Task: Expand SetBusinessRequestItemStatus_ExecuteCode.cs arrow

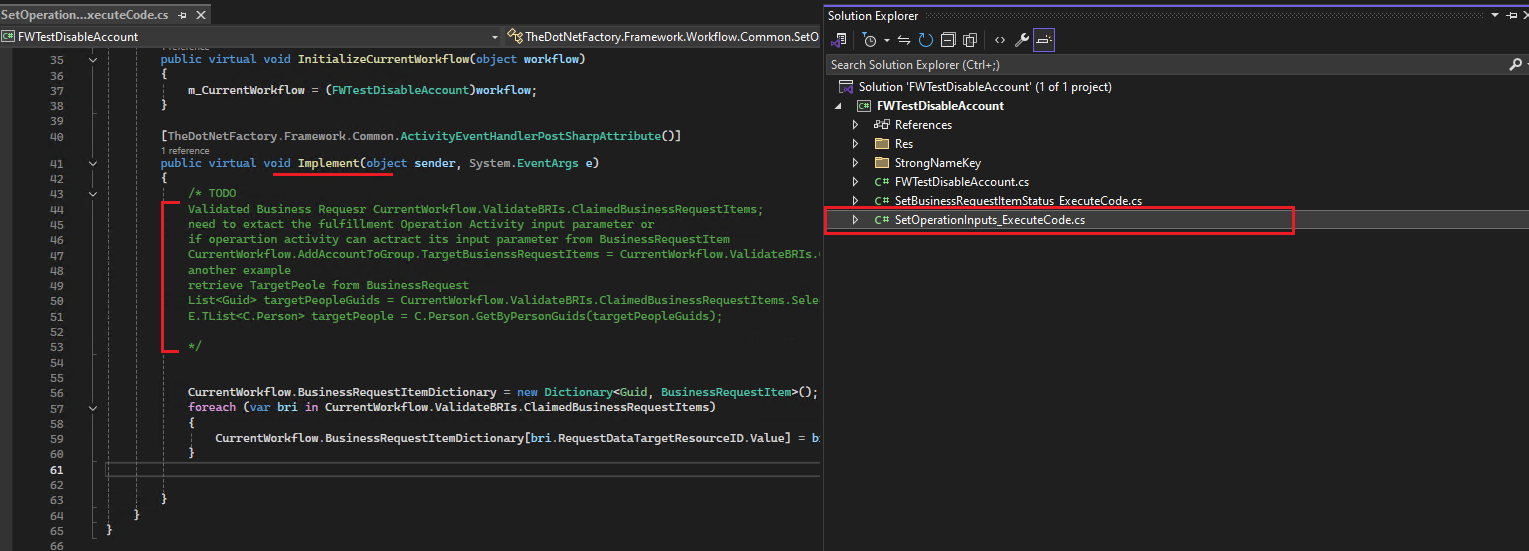Action: 855,201
